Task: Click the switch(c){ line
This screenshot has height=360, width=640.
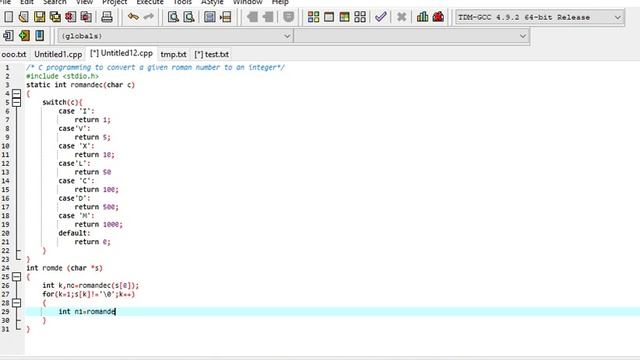Action: pyautogui.click(x=62, y=102)
